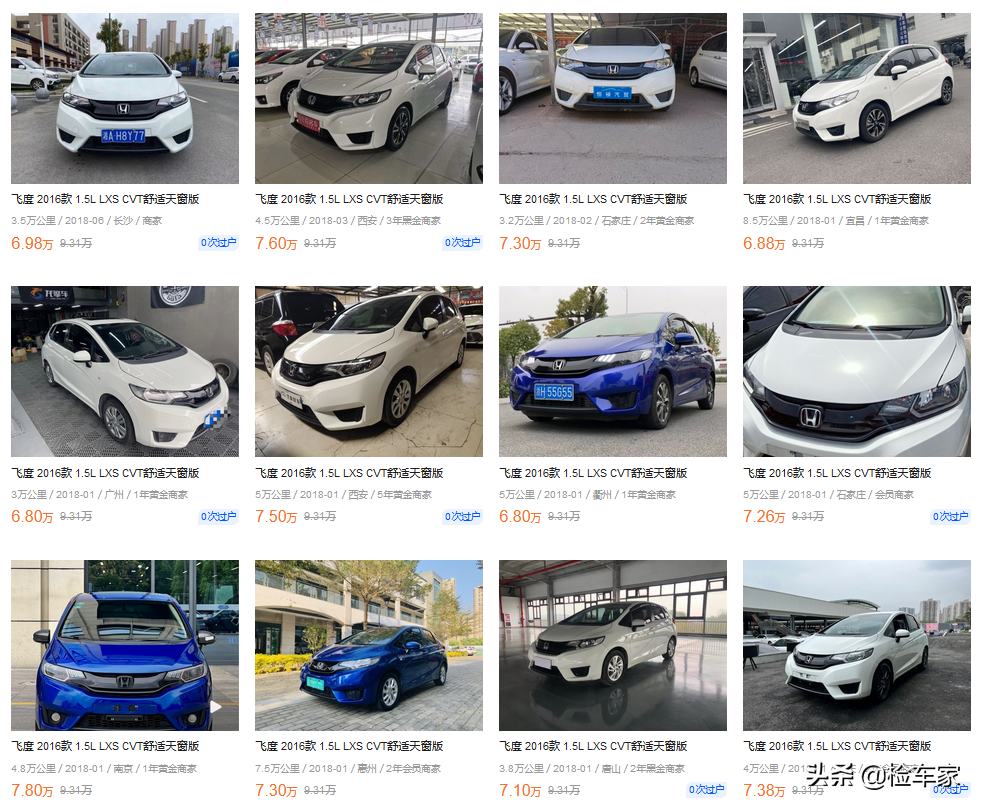Screen dimensions: 983x810
Task: Open the Shijiazhuang car photo priced 7.30万
Action: [x=612, y=98]
